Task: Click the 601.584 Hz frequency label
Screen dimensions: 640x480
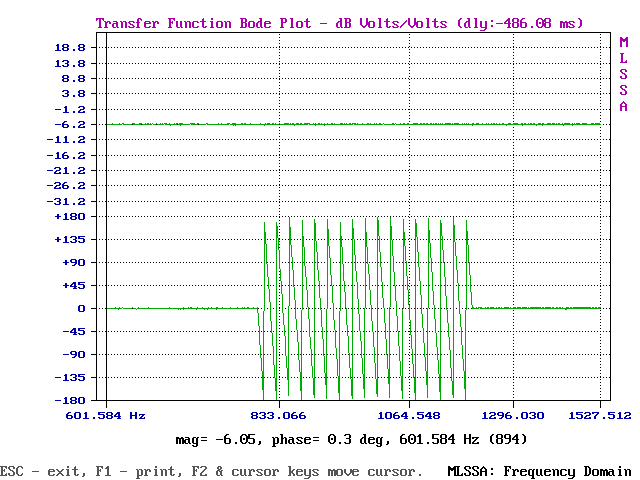Action: 105,416
